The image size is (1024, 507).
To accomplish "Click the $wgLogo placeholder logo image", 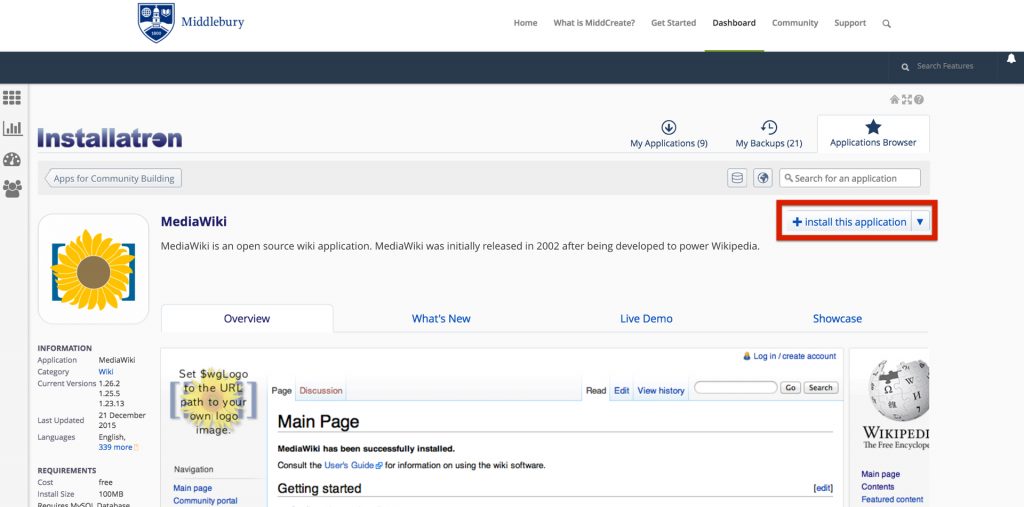I will 214,401.
